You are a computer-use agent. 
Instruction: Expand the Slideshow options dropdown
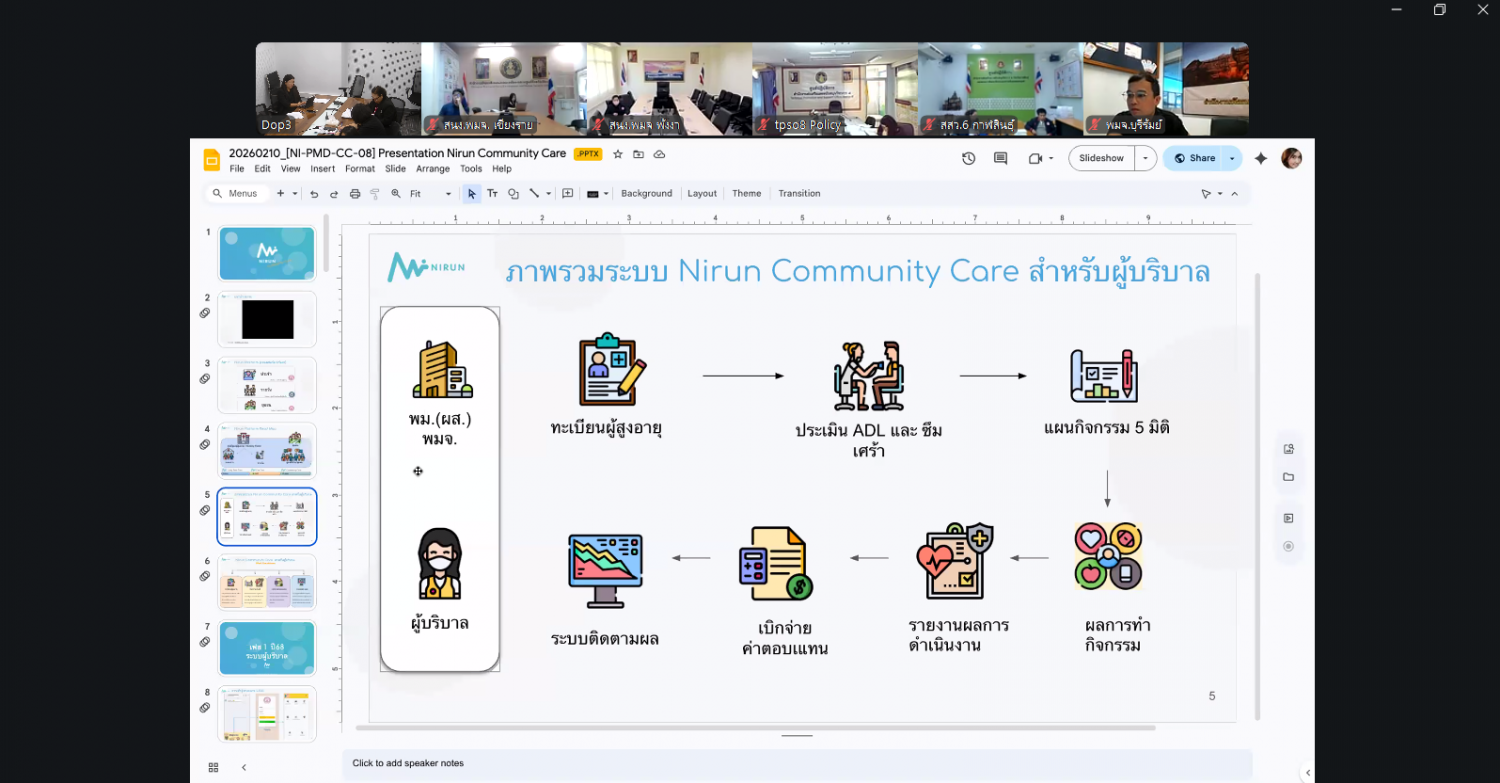(1145, 158)
